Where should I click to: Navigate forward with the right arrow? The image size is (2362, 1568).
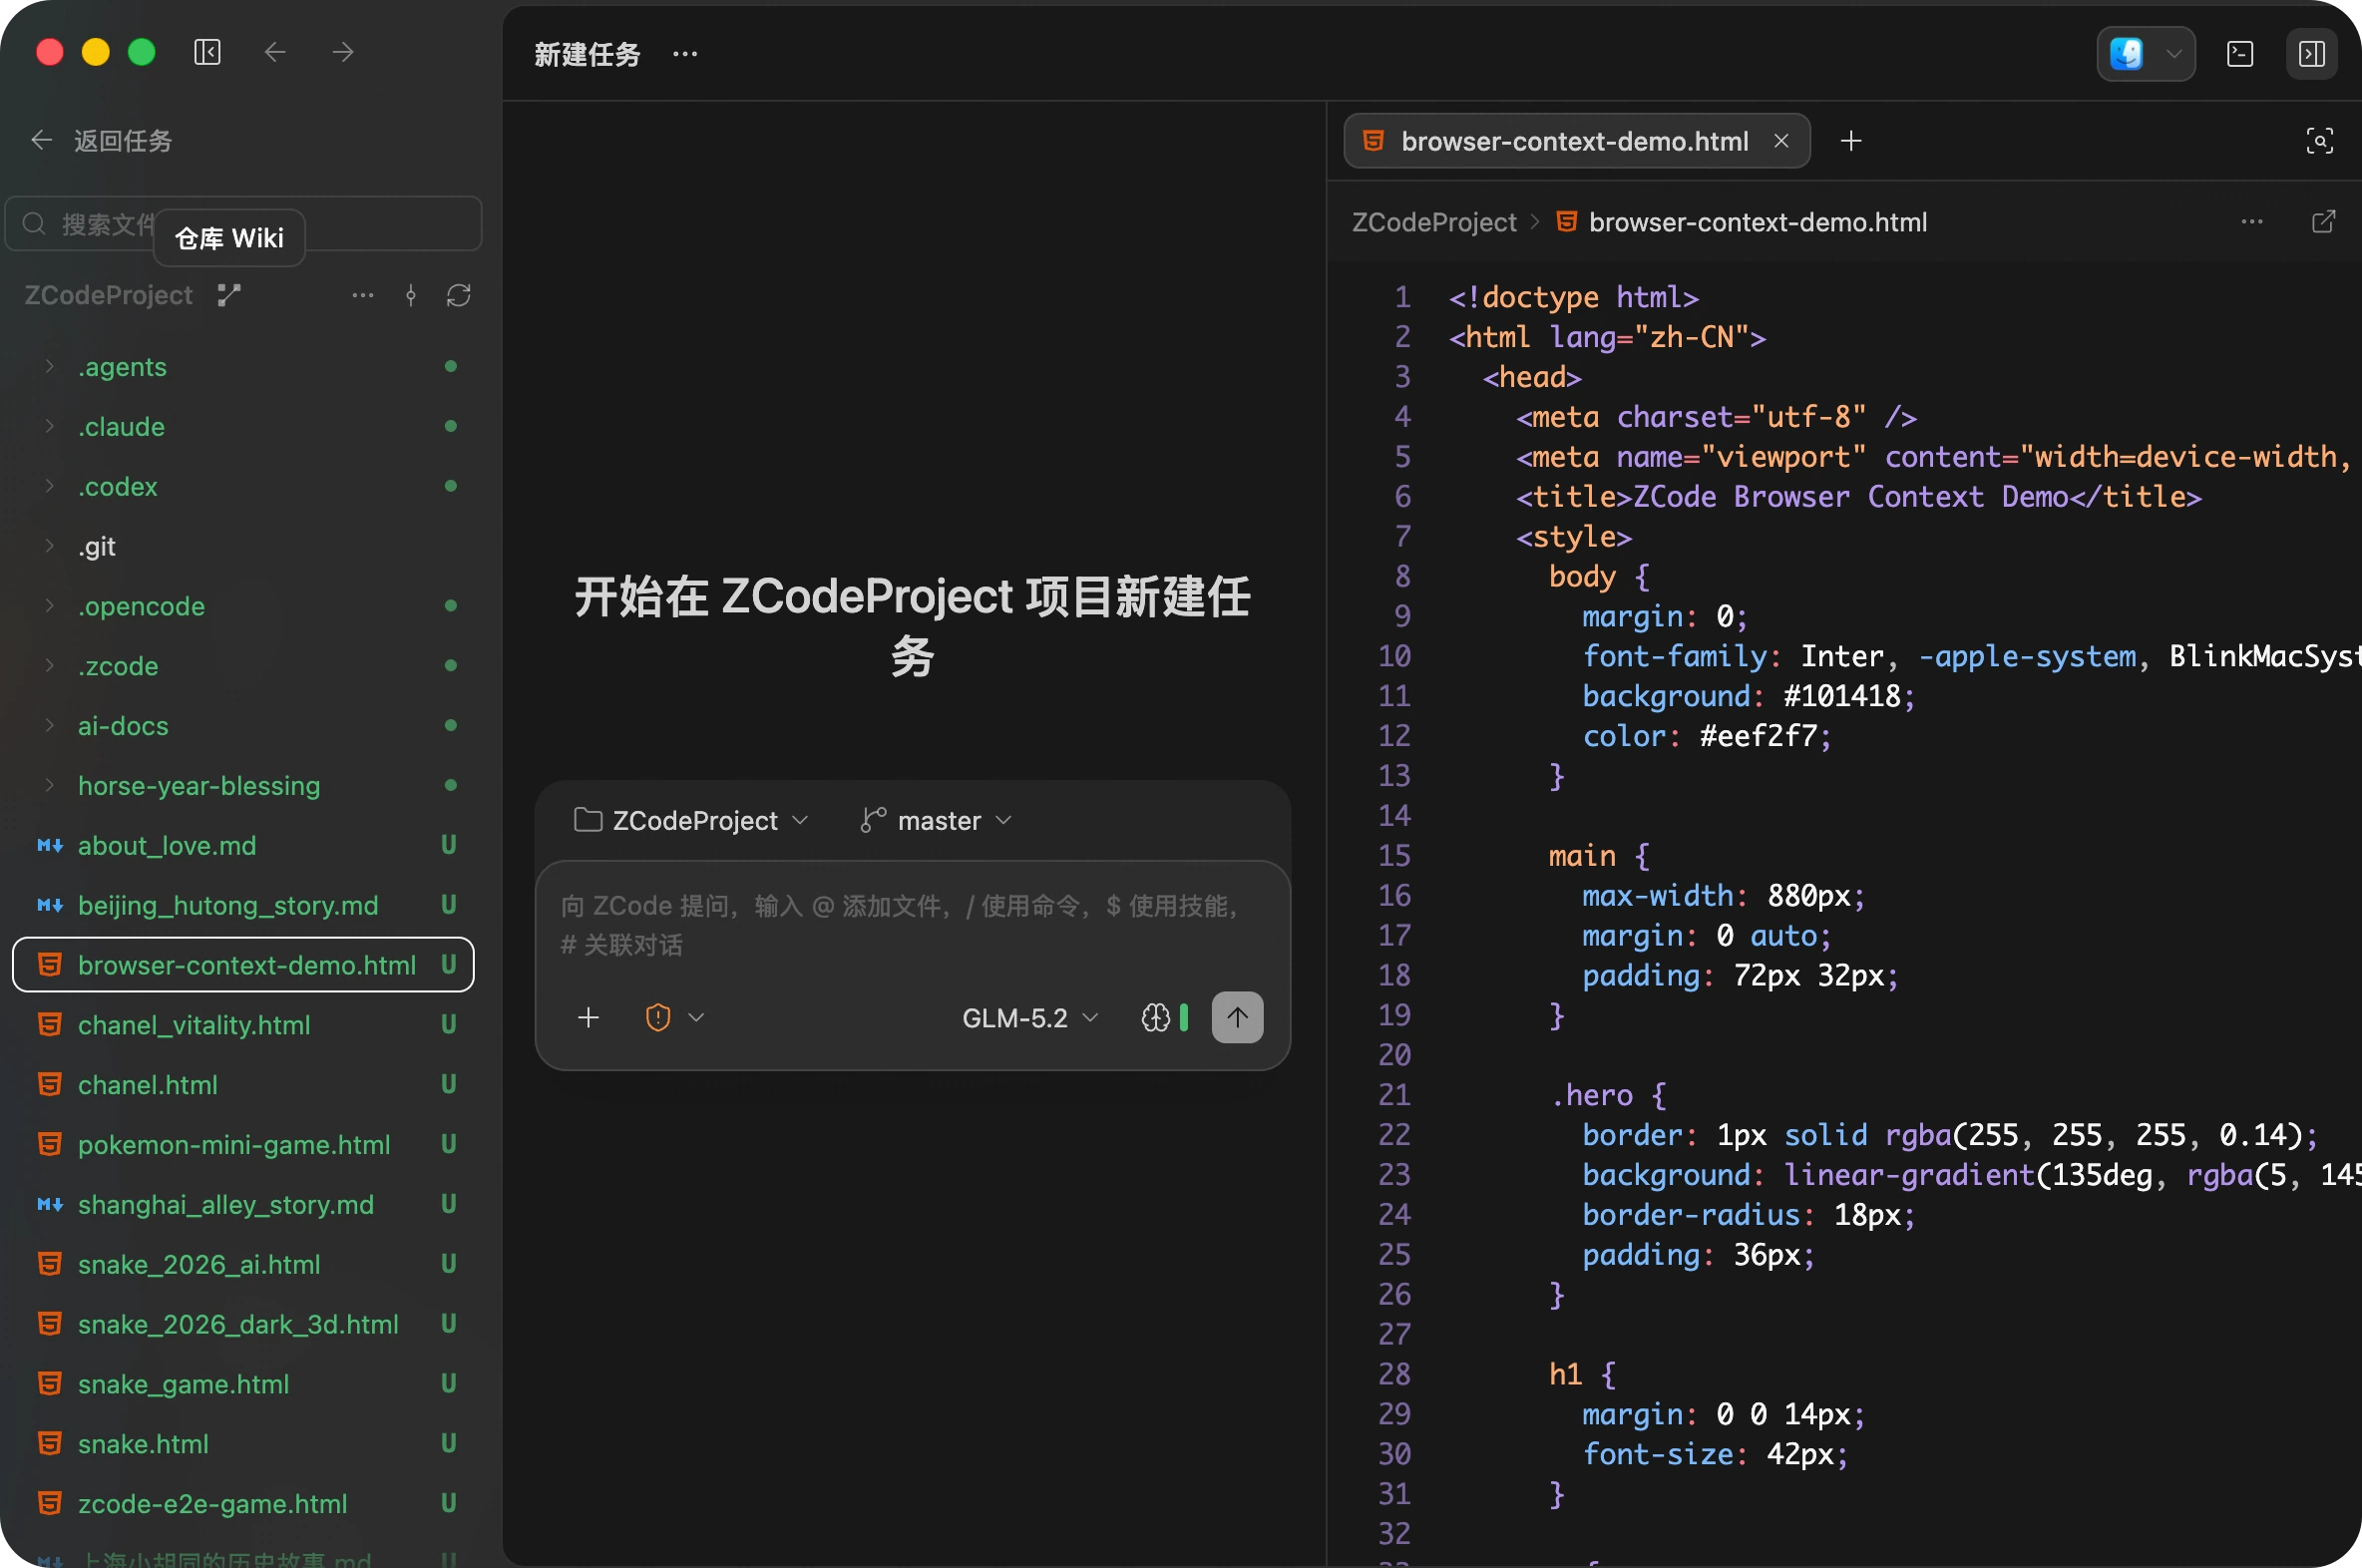point(343,52)
